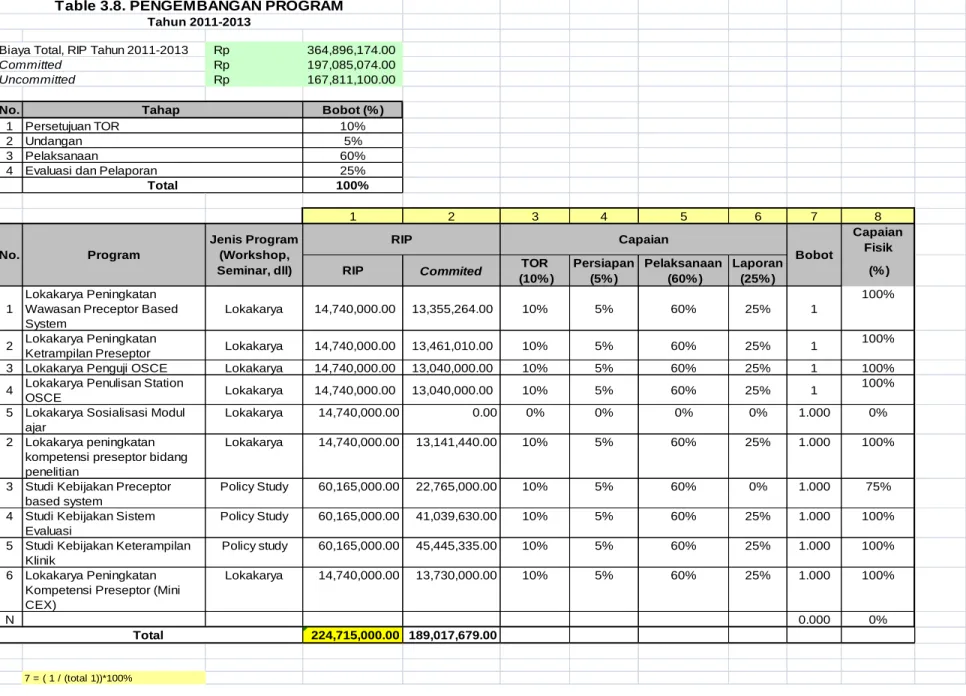Select the italic 'Commited' column header
This screenshot has width=966, height=696.
pos(451,270)
